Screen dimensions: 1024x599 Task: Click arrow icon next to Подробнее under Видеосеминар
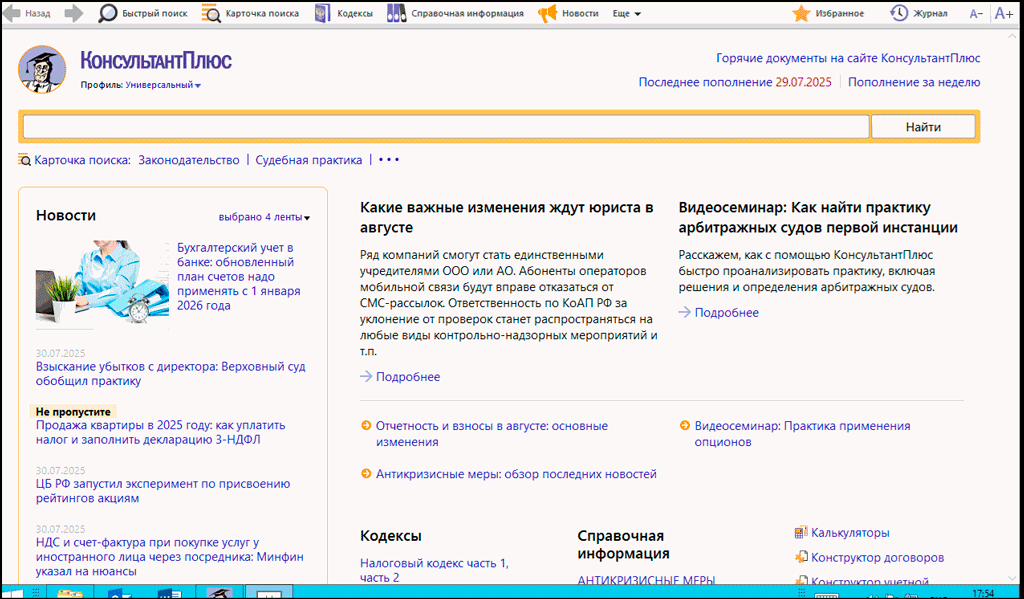coord(684,312)
